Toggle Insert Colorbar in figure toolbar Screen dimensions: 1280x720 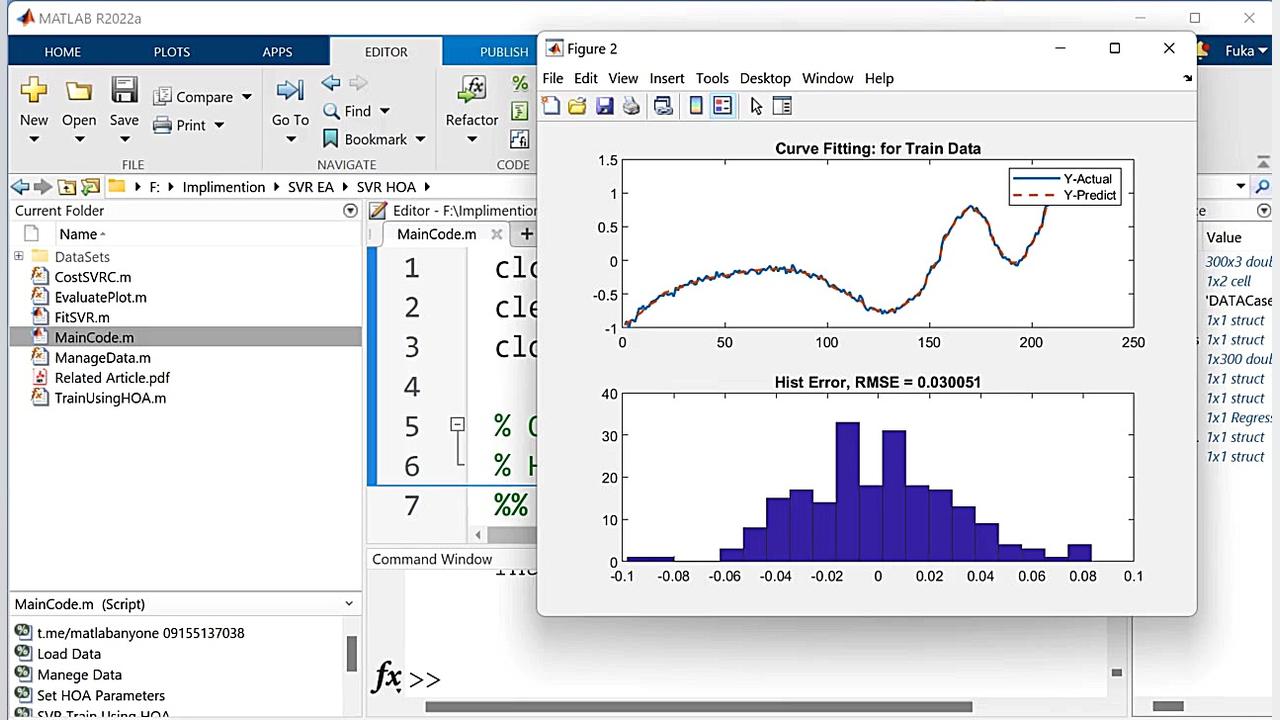pos(696,106)
